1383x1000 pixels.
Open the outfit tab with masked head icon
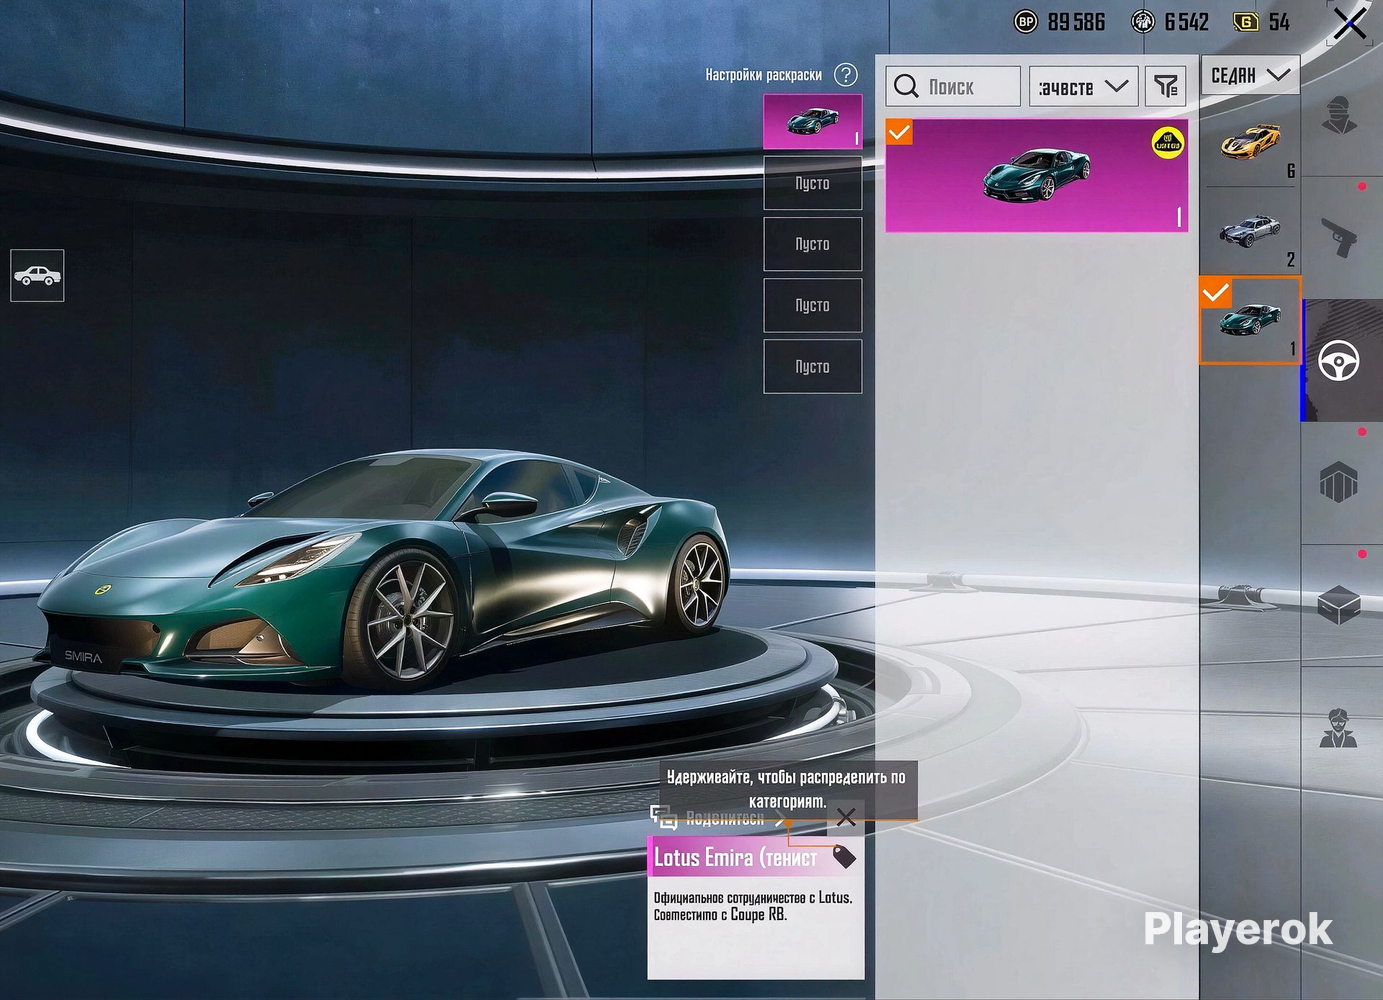pyautogui.click(x=1339, y=117)
